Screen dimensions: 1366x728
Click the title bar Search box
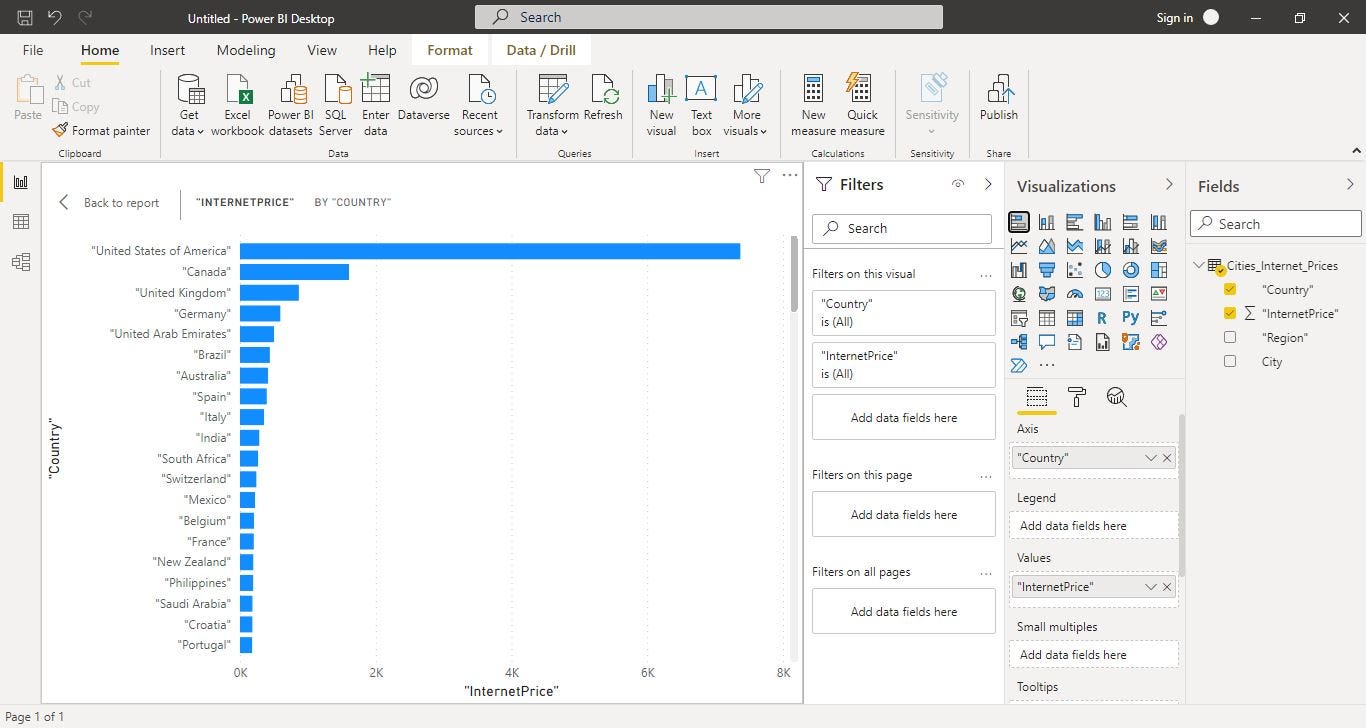click(709, 17)
